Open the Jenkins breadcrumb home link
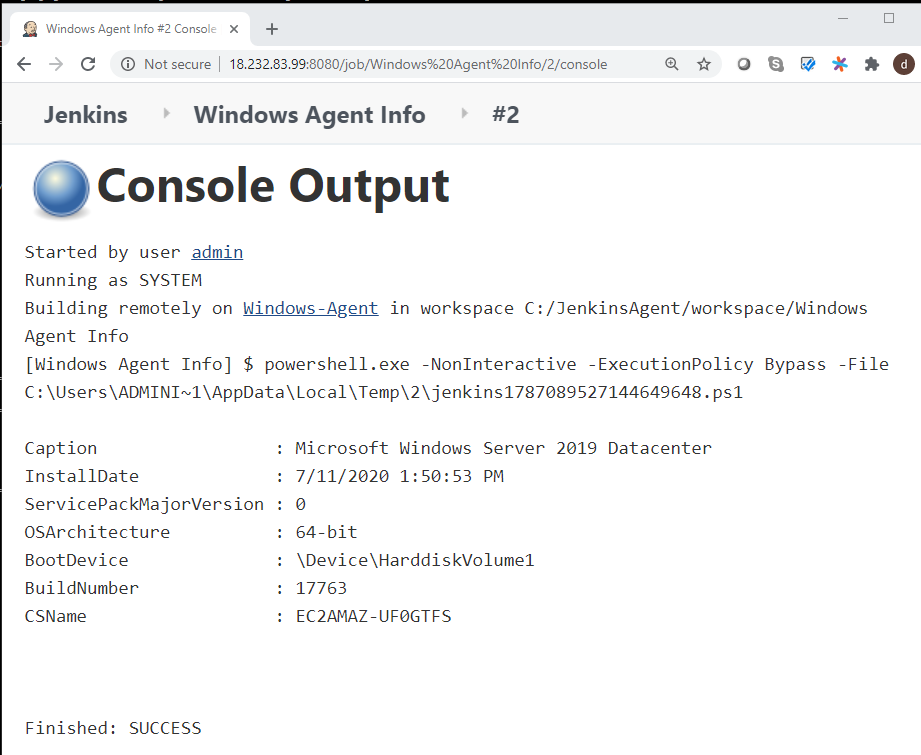Viewport: 921px width, 755px height. click(x=85, y=115)
